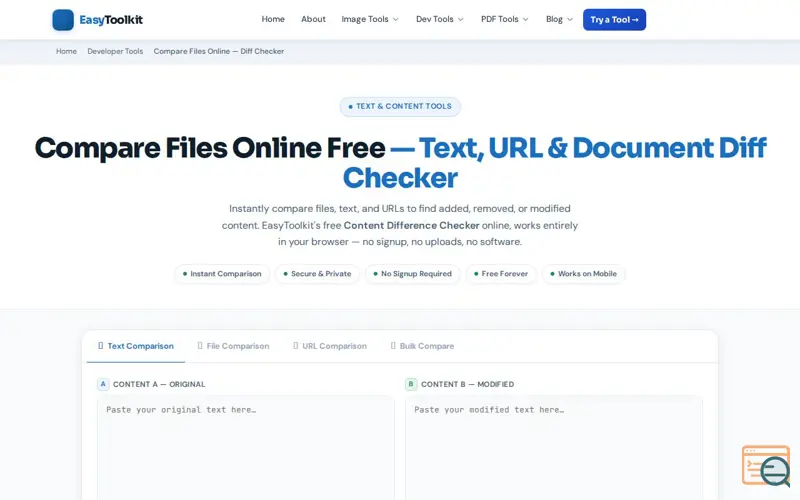Open the Developer Tools breadcrumb link
The height and width of the screenshot is (500, 800).
click(x=115, y=51)
